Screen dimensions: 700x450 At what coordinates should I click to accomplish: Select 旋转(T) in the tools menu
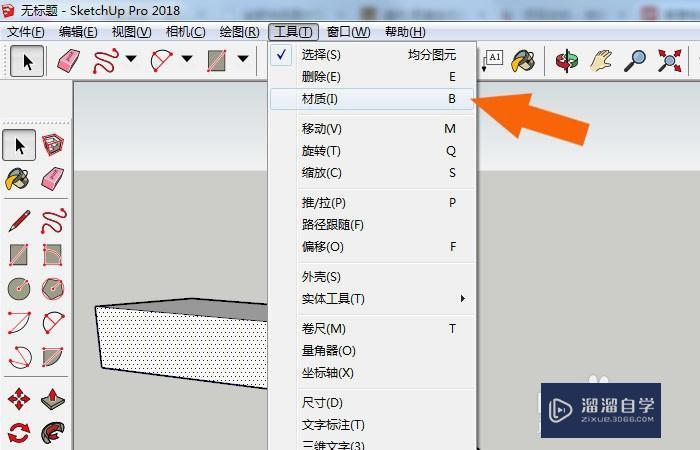tap(372, 151)
